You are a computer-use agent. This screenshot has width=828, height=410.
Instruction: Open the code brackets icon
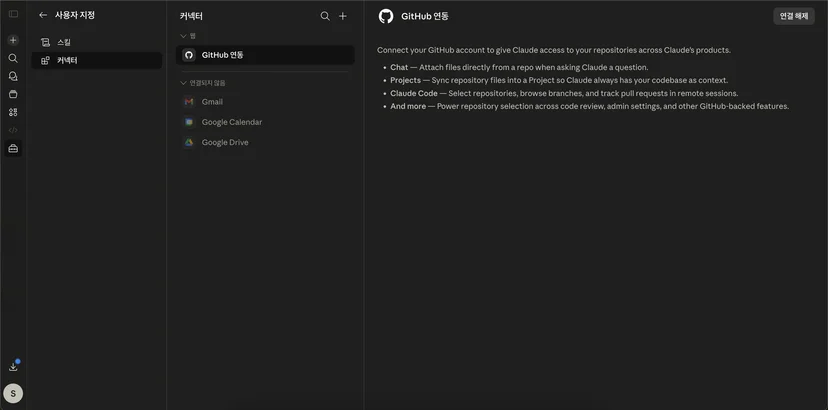(x=13, y=130)
